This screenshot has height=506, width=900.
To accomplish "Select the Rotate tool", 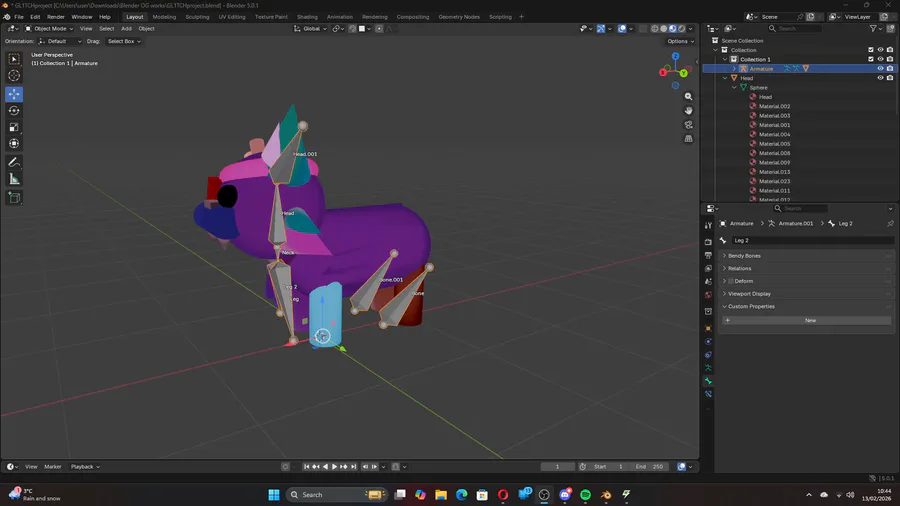I will click(x=14, y=111).
